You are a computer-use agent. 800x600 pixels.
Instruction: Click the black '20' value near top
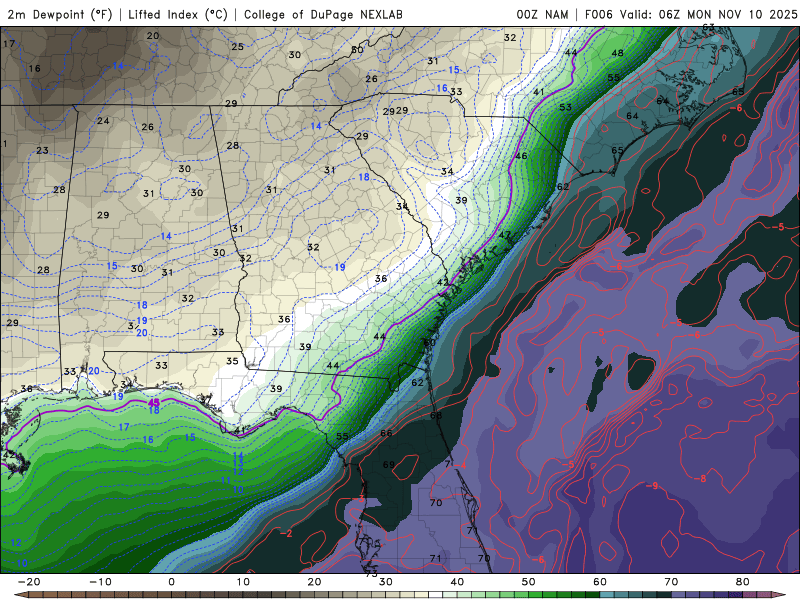pyautogui.click(x=153, y=36)
